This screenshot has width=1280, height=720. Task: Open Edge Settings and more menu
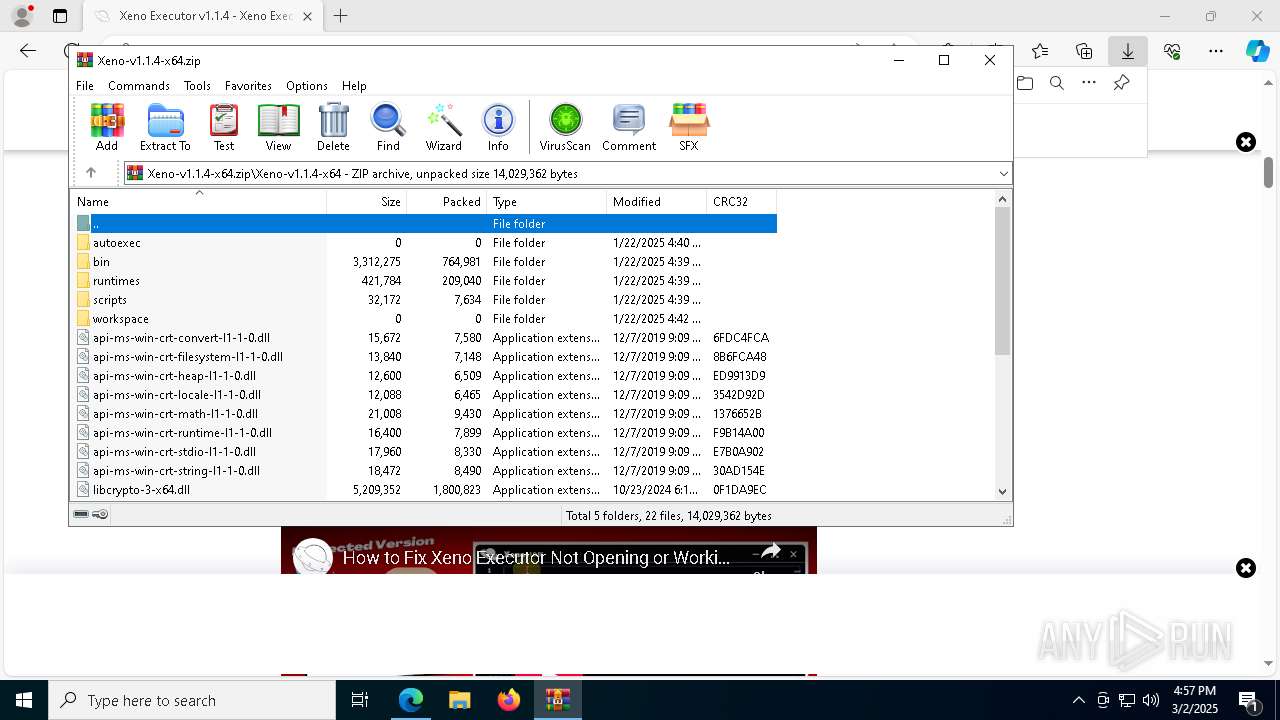[x=1216, y=51]
